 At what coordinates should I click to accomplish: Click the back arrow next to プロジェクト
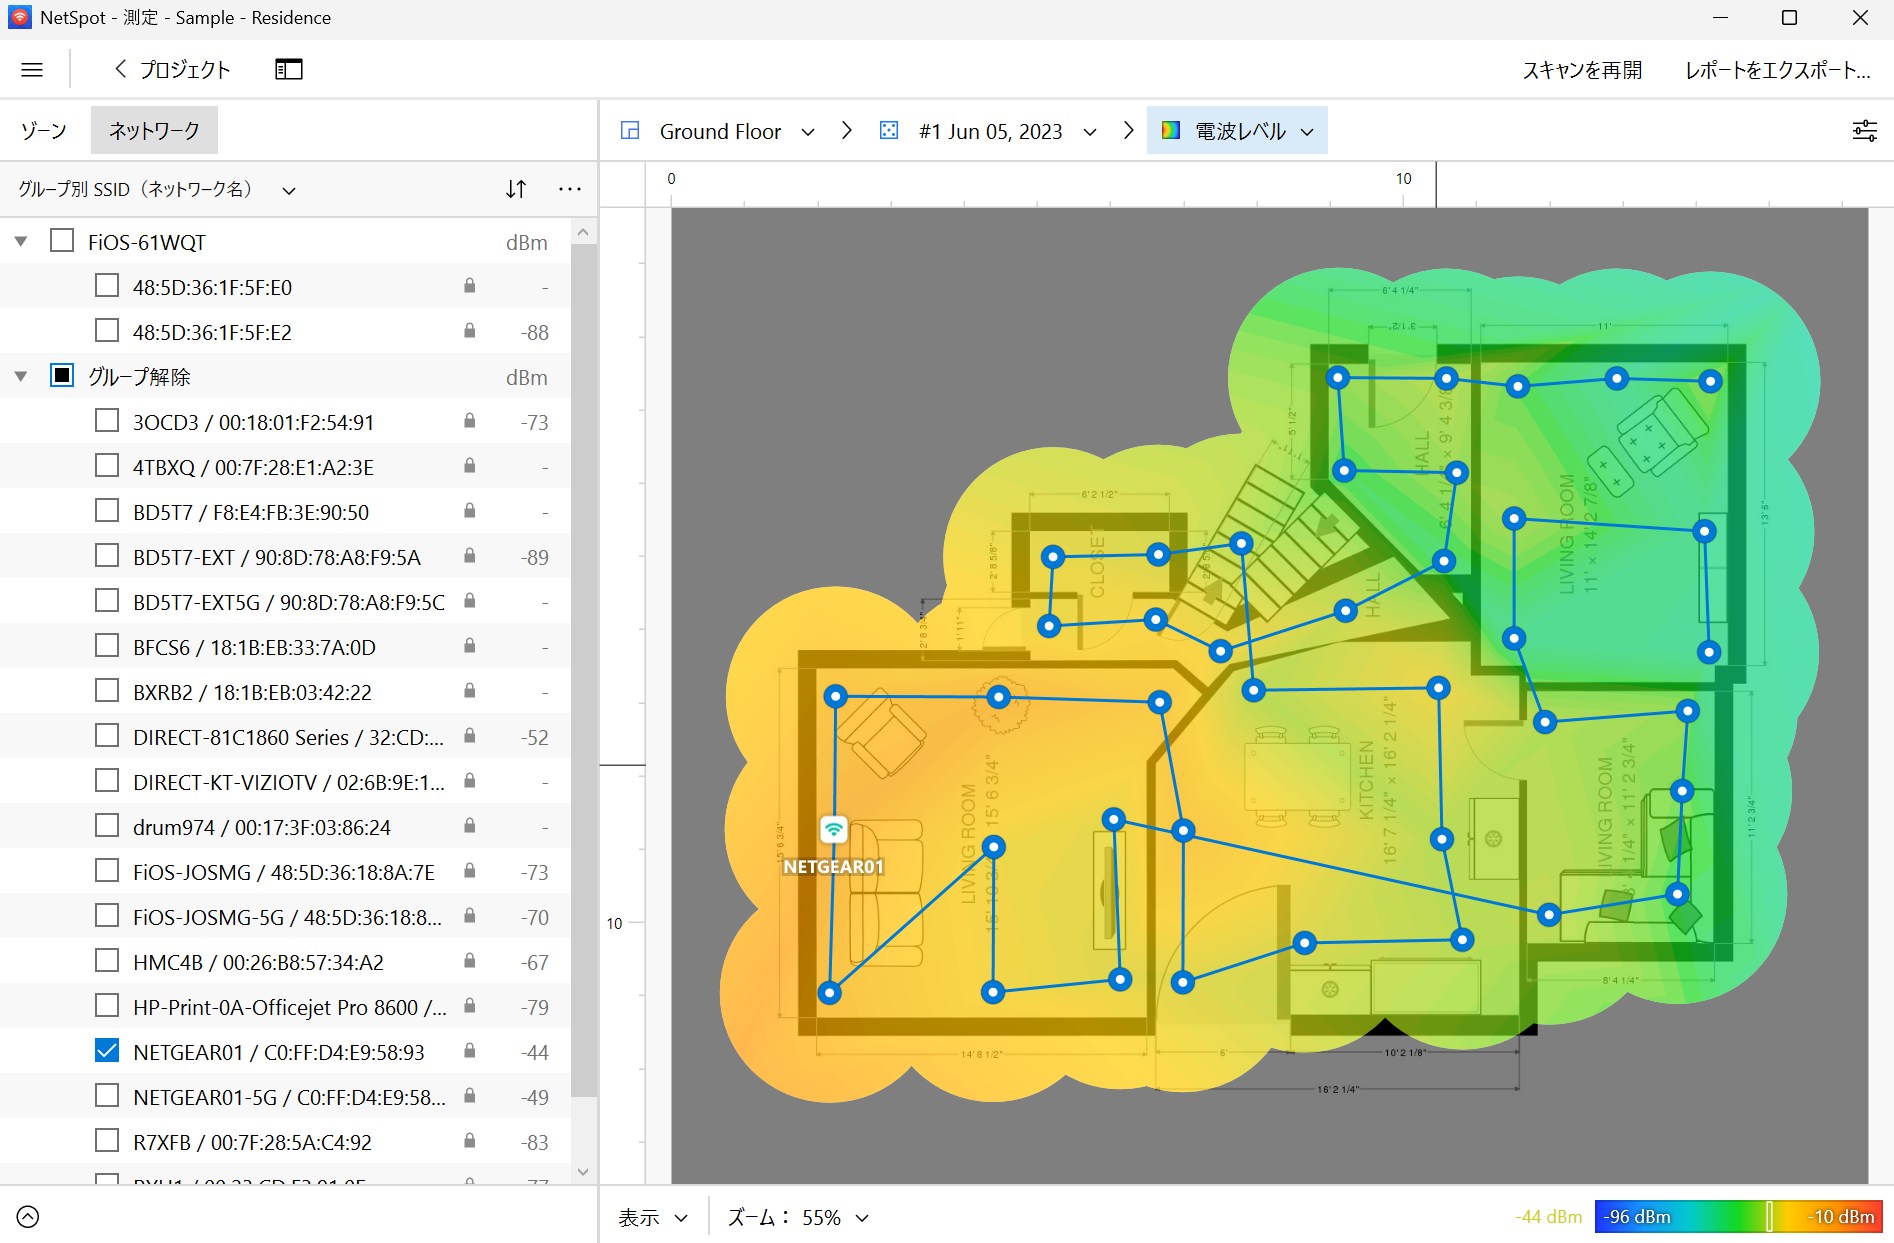pyautogui.click(x=121, y=69)
